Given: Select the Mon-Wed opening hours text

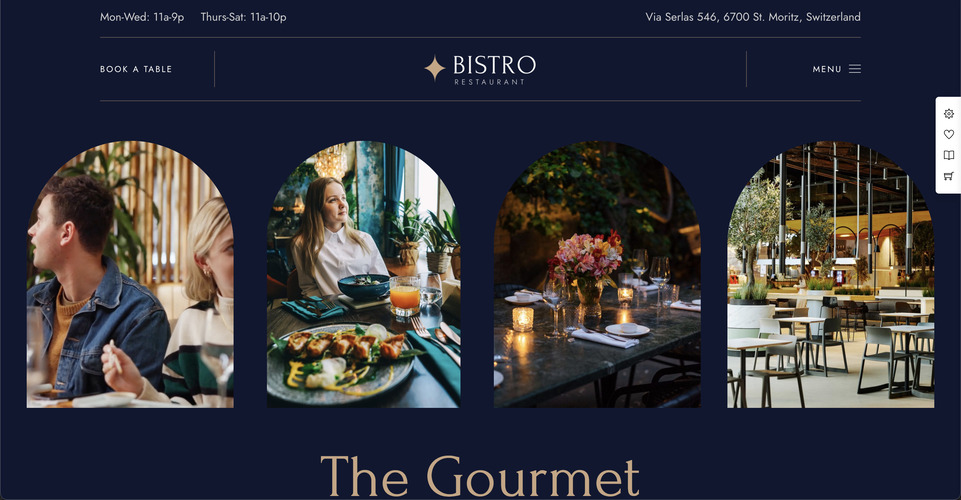Looking at the screenshot, I should [x=142, y=17].
